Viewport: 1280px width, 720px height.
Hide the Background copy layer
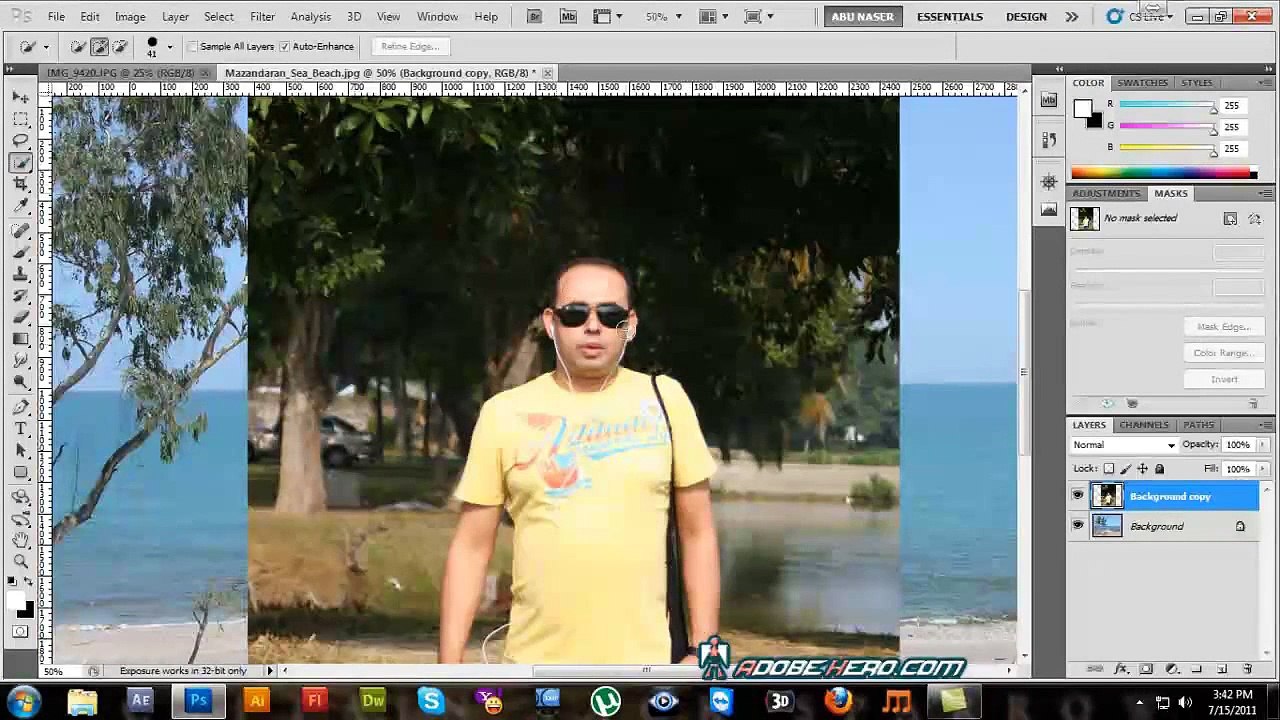click(x=1078, y=496)
